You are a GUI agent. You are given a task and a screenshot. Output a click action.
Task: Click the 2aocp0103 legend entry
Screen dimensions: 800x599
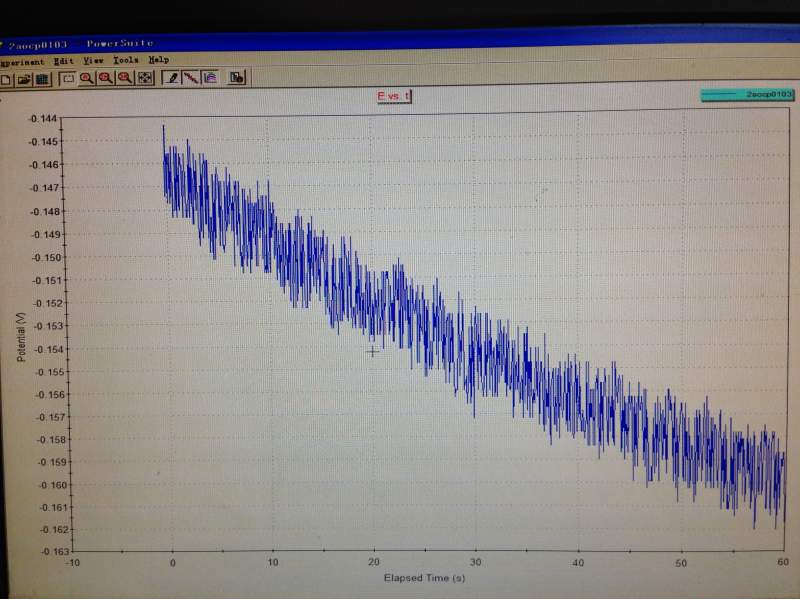[747, 94]
